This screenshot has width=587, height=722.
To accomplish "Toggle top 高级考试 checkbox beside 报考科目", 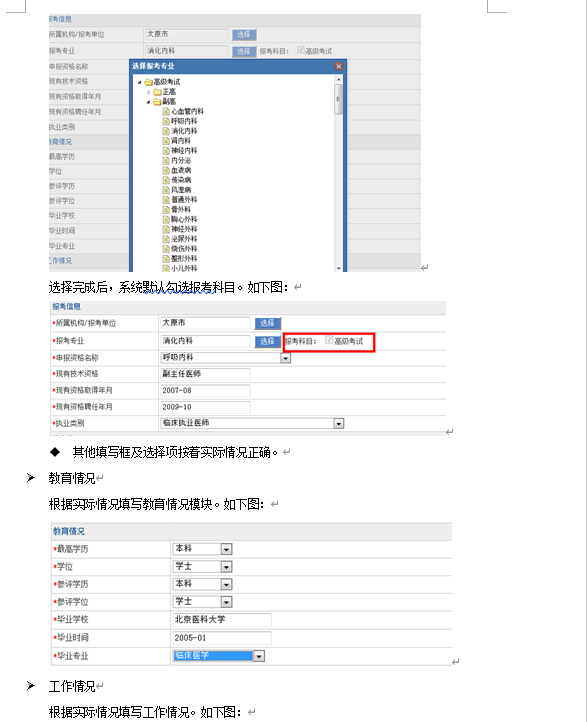I will click(x=301, y=50).
